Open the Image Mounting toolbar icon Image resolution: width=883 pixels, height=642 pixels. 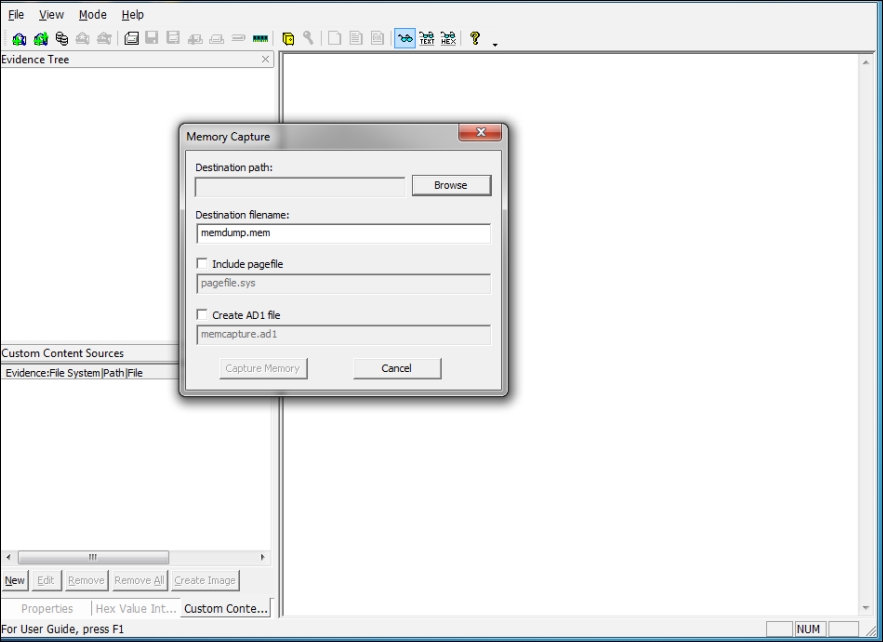(x=62, y=38)
